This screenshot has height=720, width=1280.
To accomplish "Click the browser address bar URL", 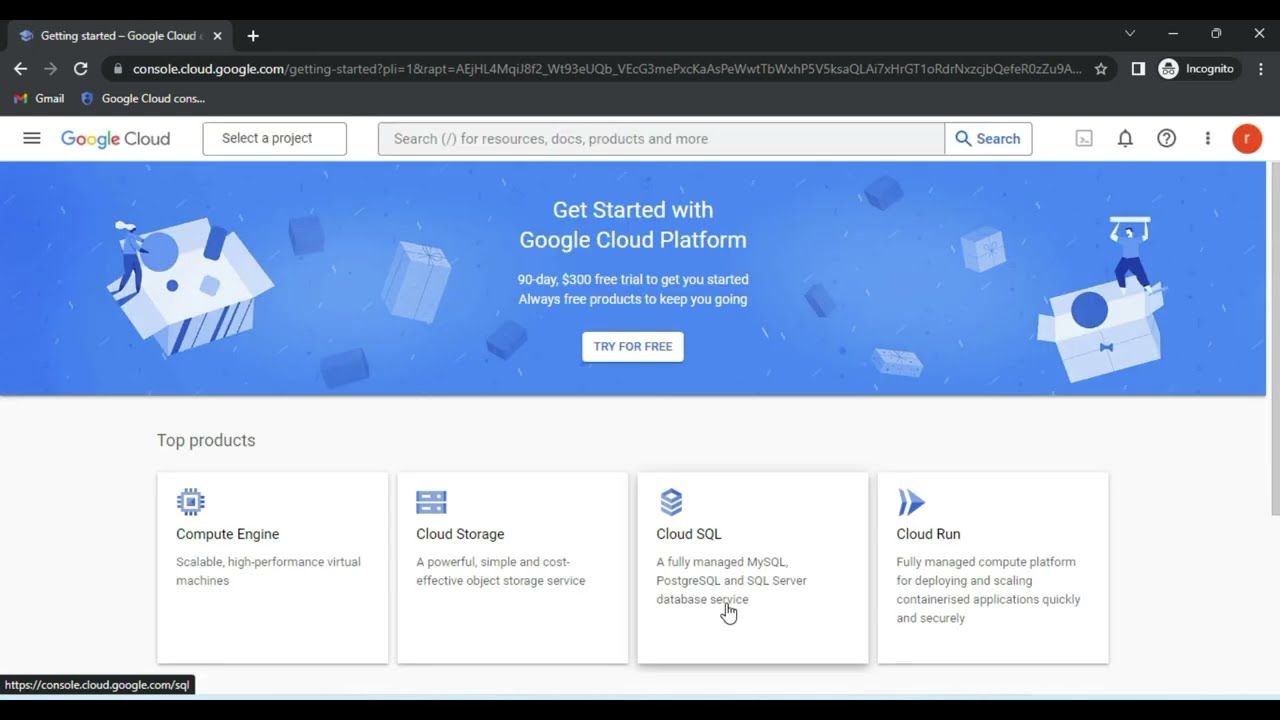I will (x=607, y=69).
